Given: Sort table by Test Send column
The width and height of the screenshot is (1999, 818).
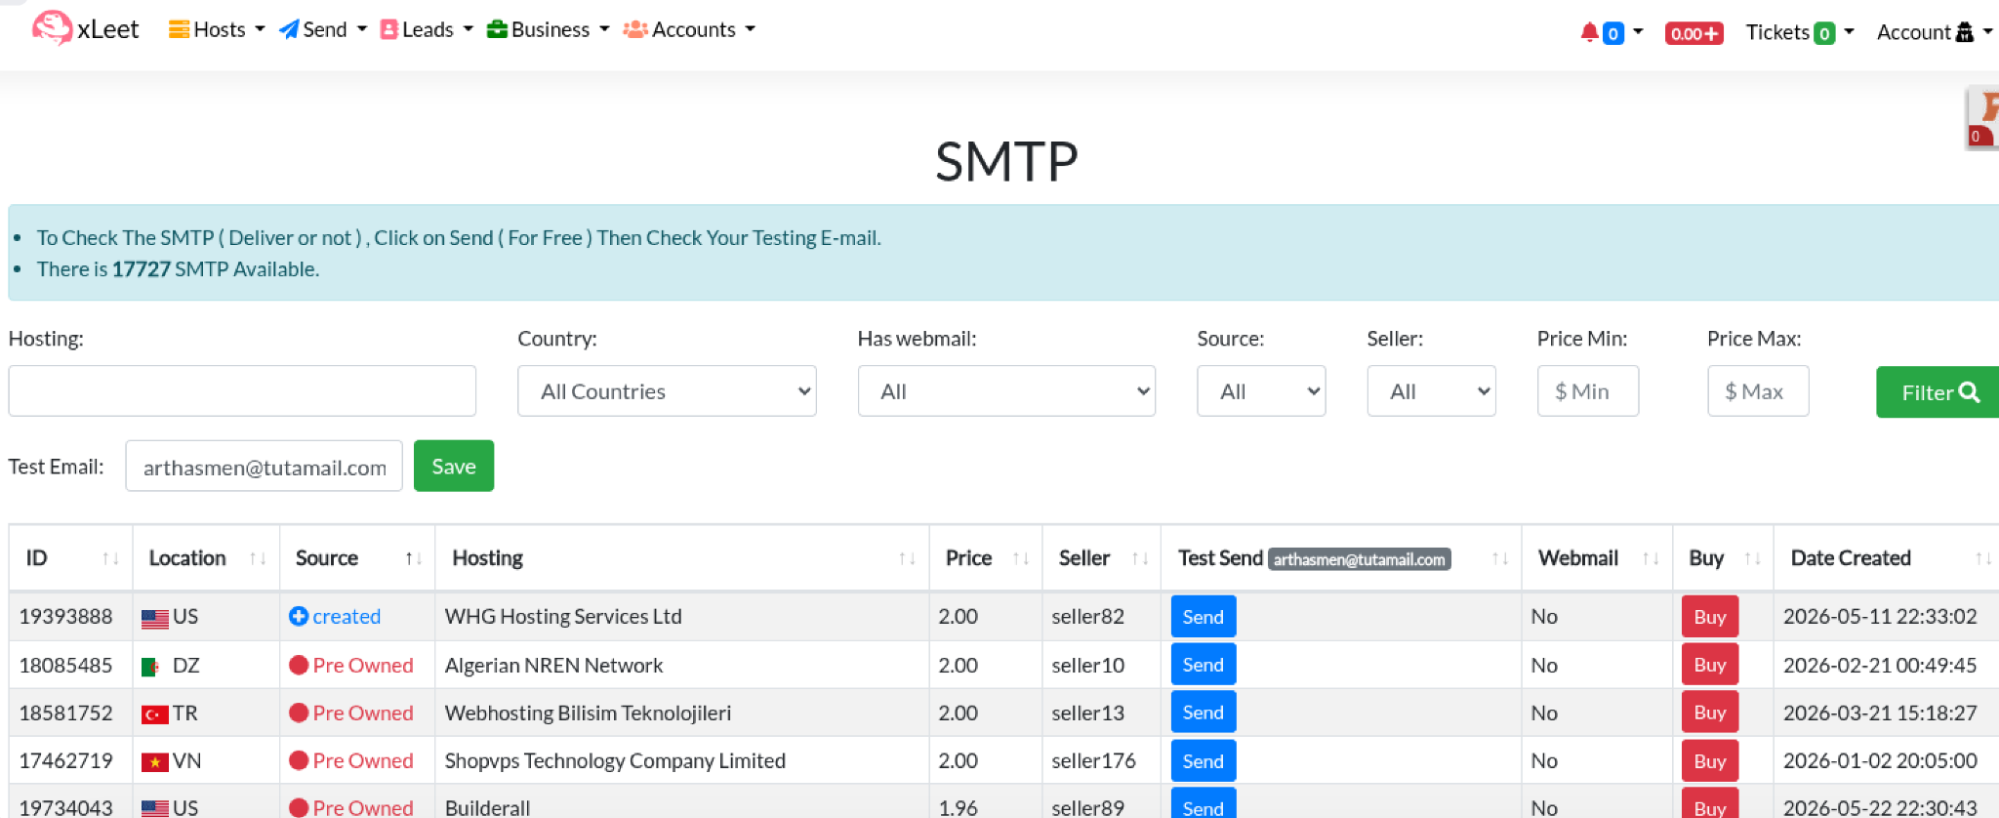Looking at the screenshot, I should coord(1341,558).
